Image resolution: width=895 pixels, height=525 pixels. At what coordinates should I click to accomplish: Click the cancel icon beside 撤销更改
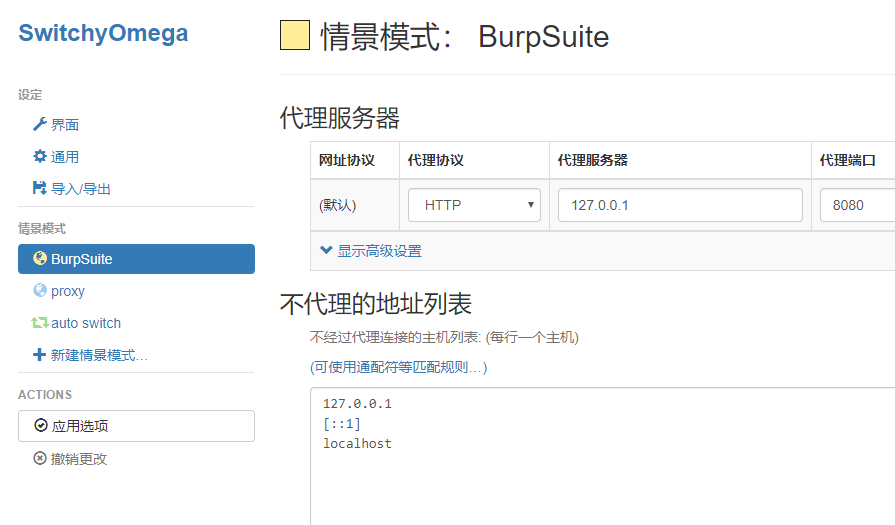(x=40, y=458)
